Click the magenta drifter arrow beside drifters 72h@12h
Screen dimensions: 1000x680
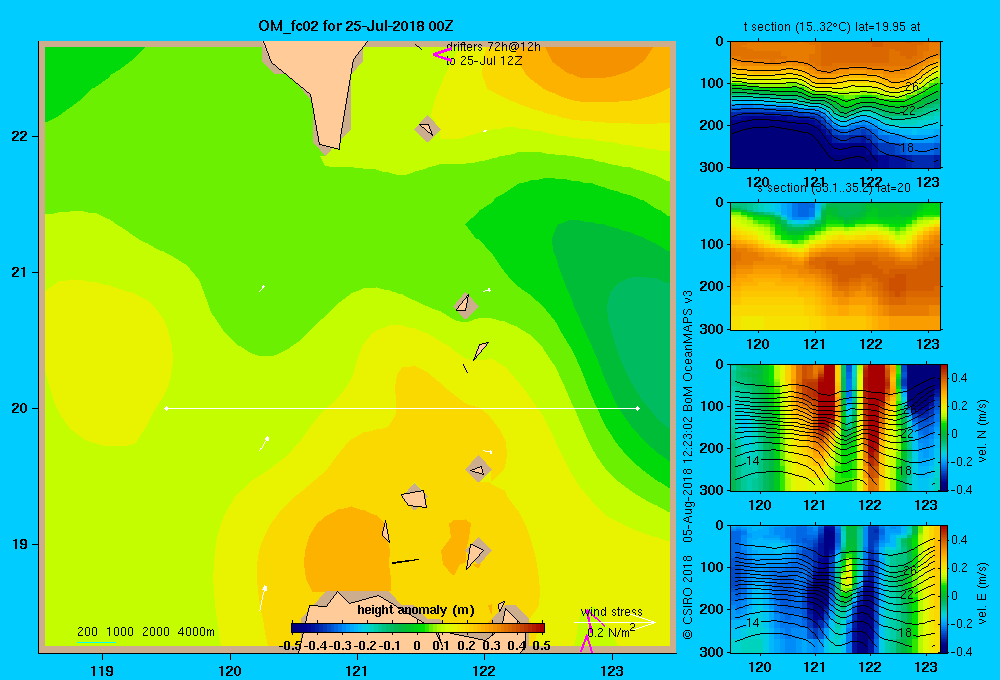click(441, 55)
